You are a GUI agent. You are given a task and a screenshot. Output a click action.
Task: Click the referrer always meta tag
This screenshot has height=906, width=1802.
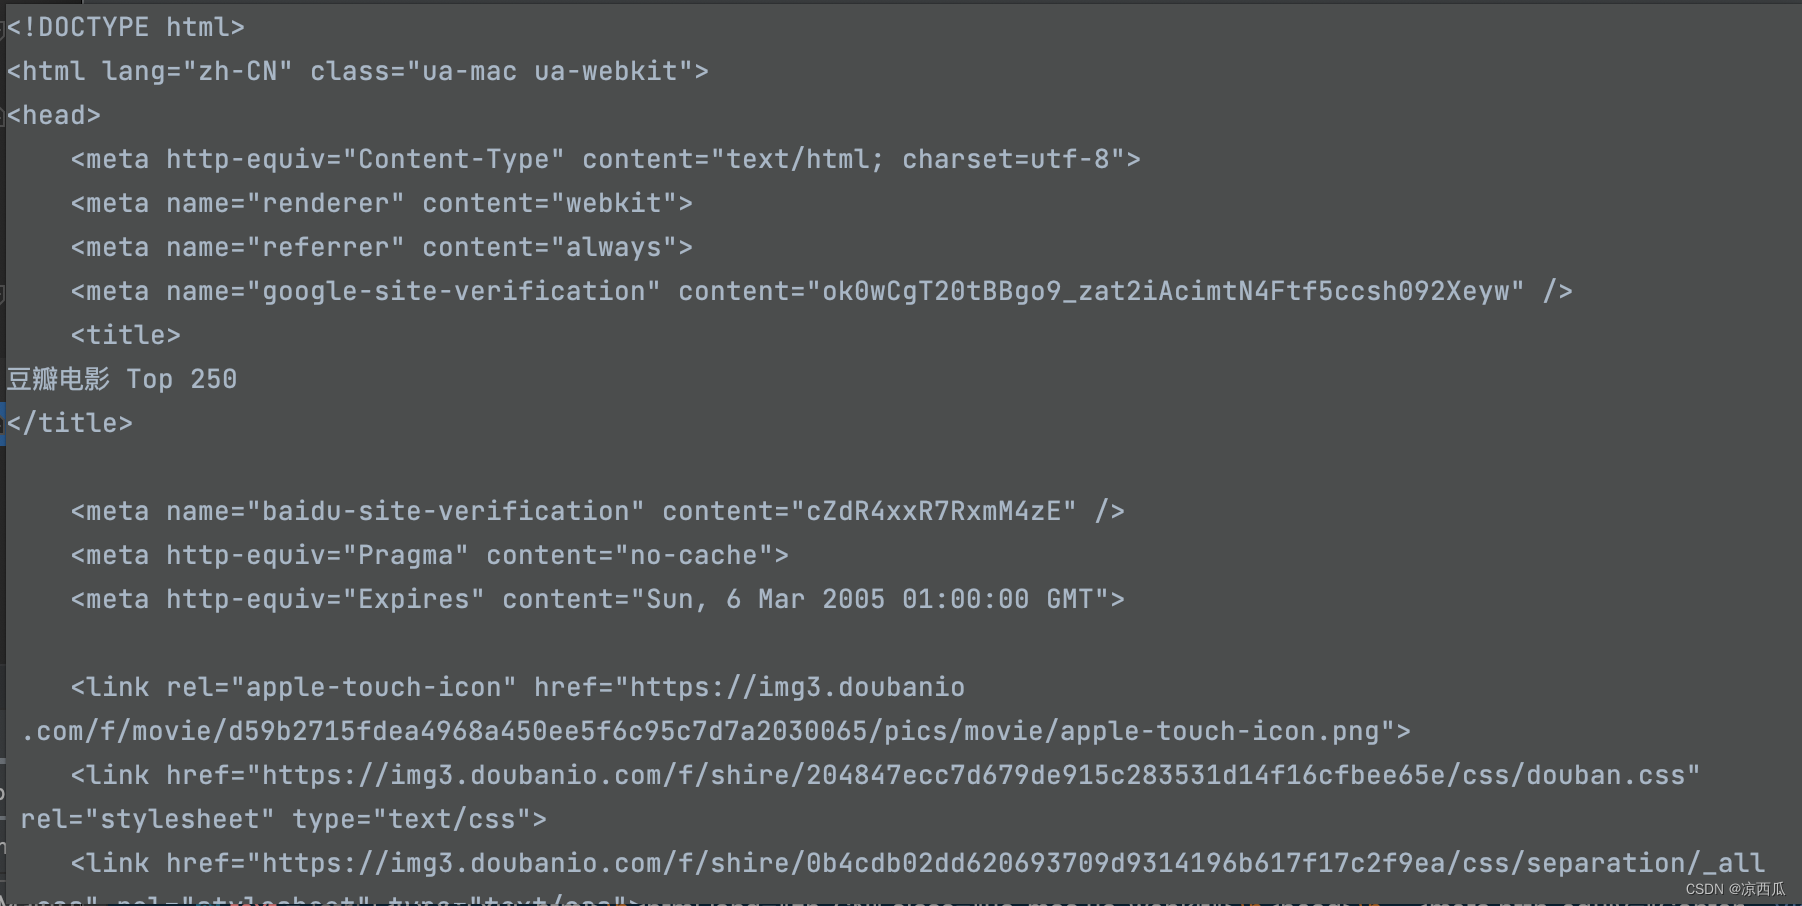381,247
